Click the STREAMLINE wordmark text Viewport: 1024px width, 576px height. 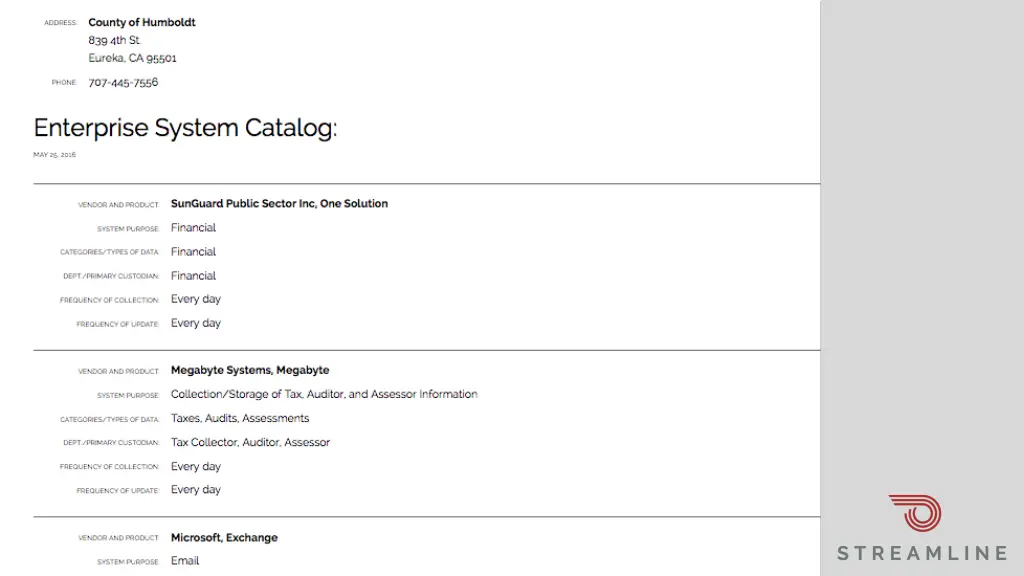click(x=922, y=553)
